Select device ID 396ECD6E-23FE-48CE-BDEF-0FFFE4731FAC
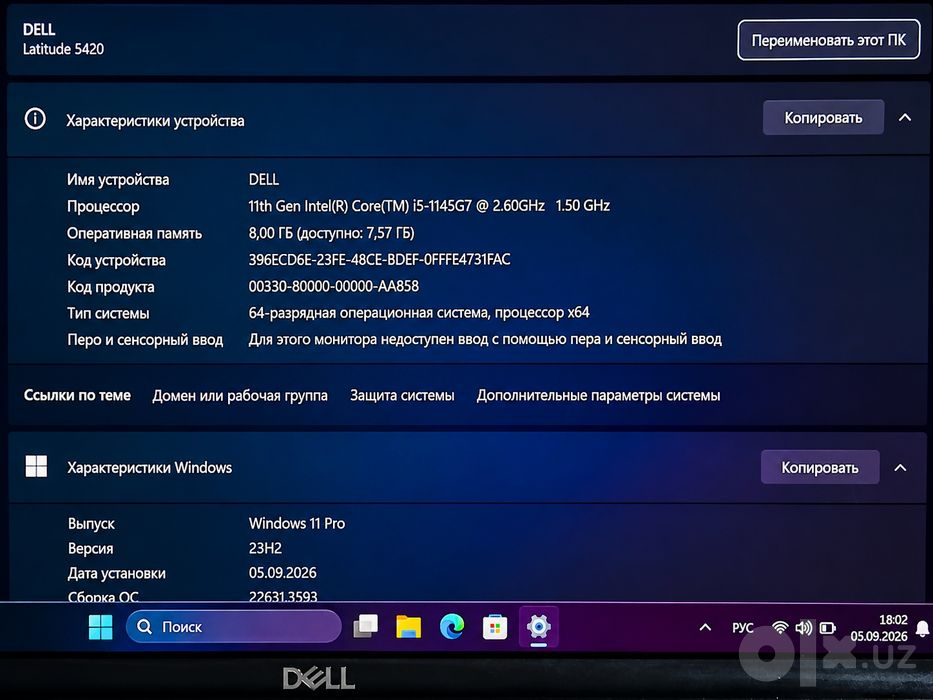933x700 pixels. point(380,260)
